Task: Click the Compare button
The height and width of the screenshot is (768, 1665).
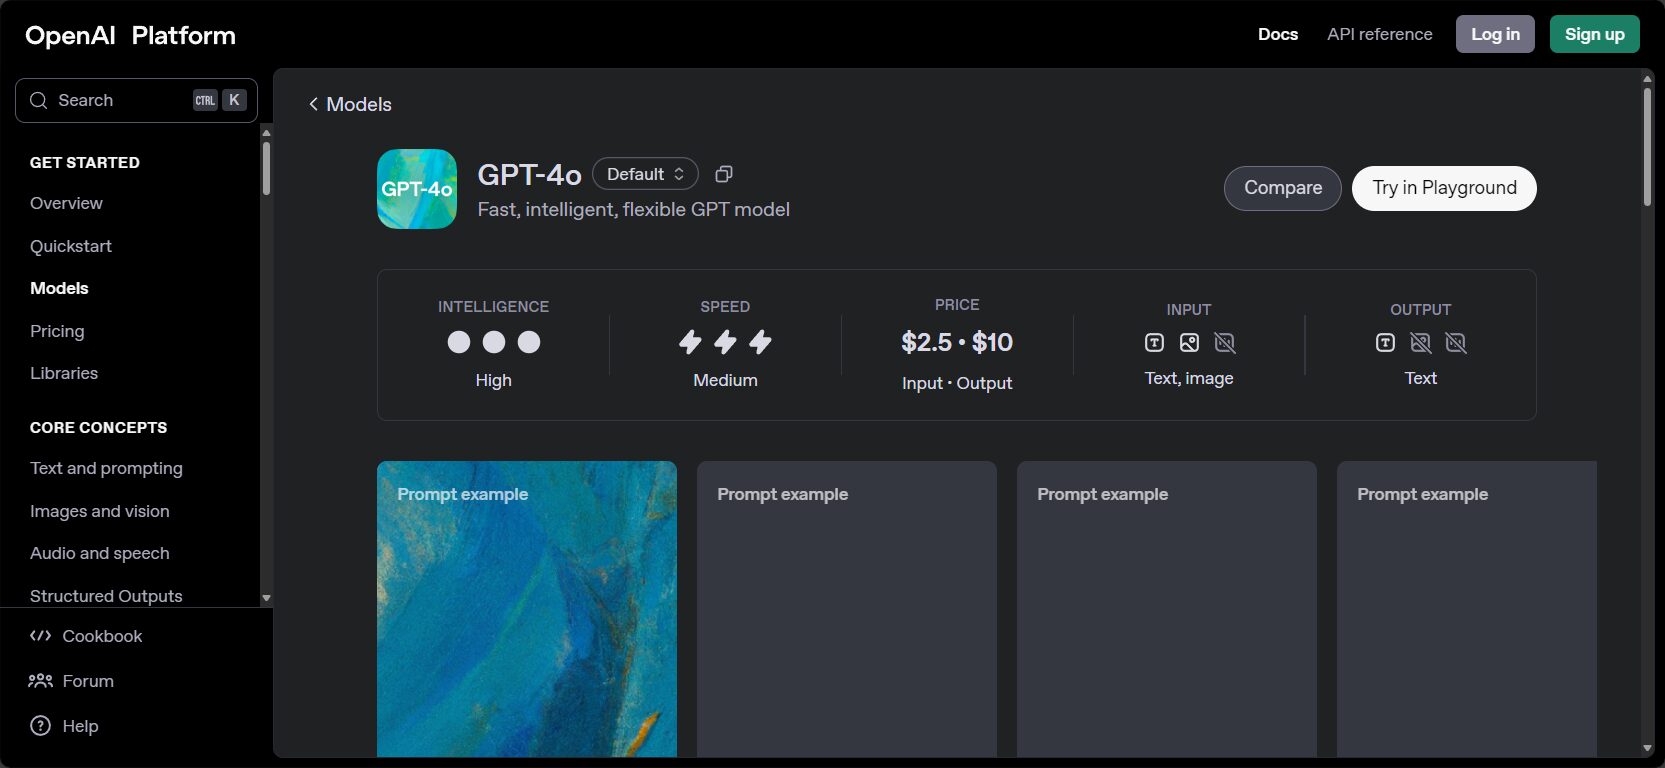Action: [1282, 188]
